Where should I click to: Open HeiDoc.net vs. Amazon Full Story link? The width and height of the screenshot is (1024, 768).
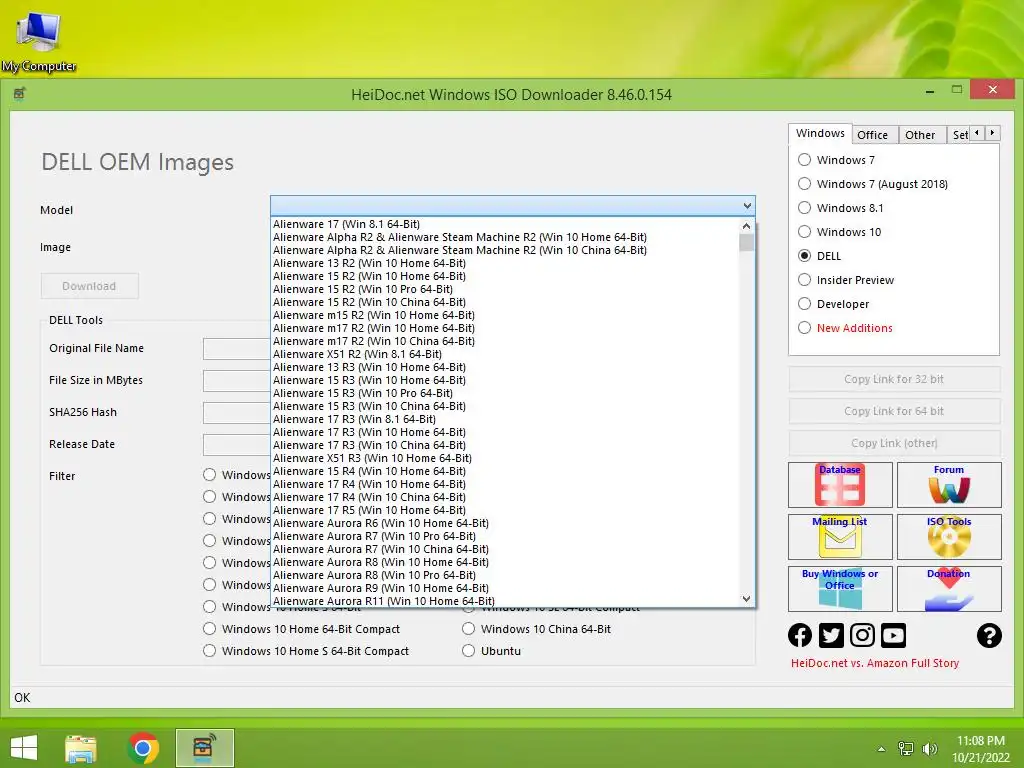pyautogui.click(x=874, y=664)
